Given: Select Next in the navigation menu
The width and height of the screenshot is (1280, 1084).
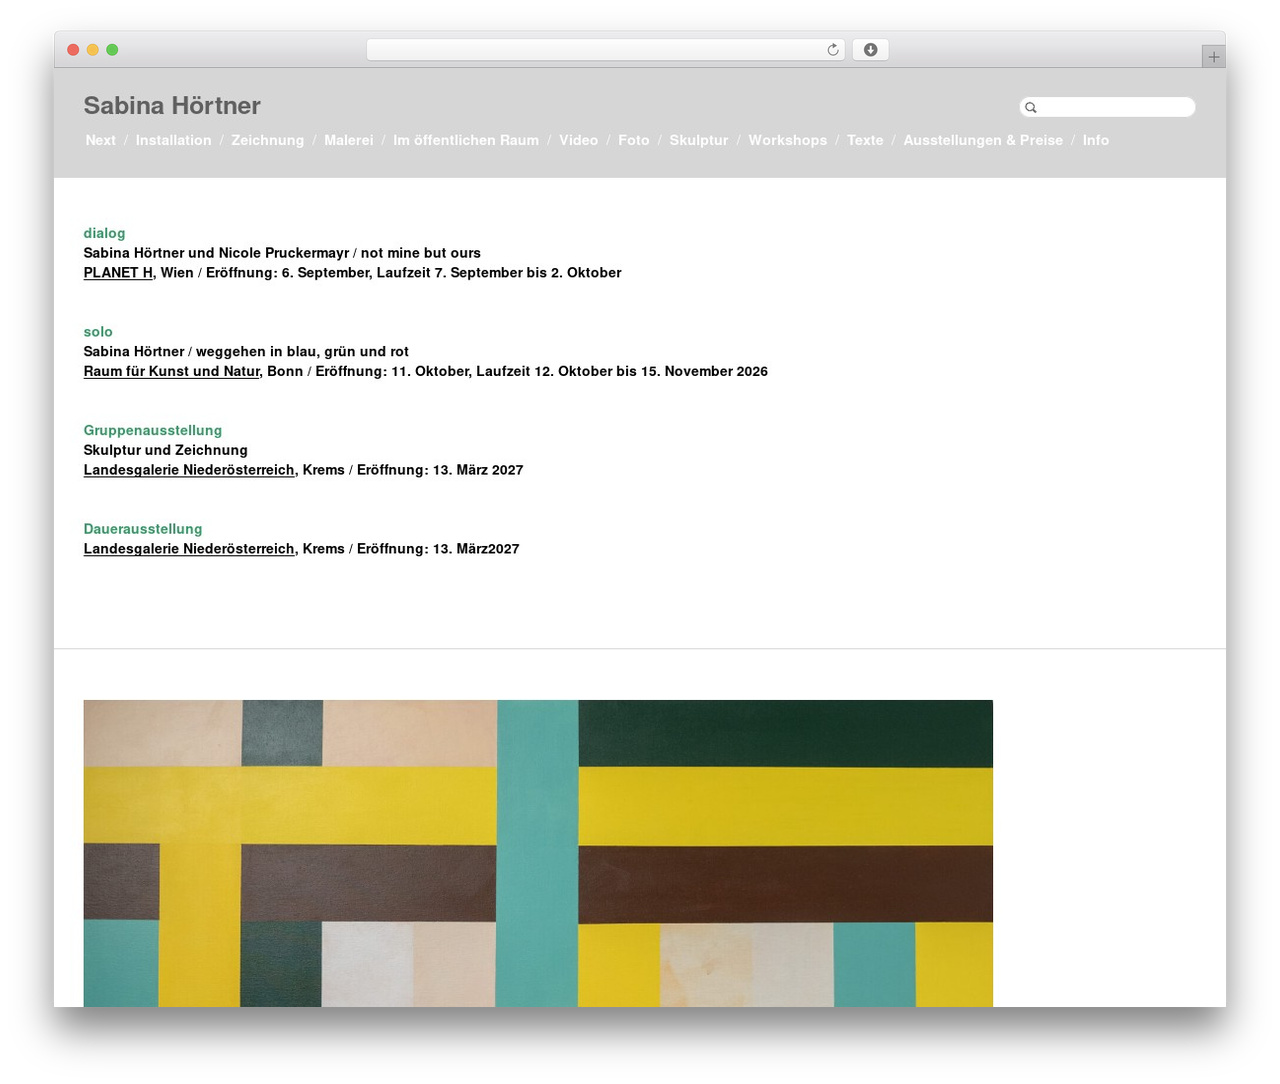Looking at the screenshot, I should [101, 140].
